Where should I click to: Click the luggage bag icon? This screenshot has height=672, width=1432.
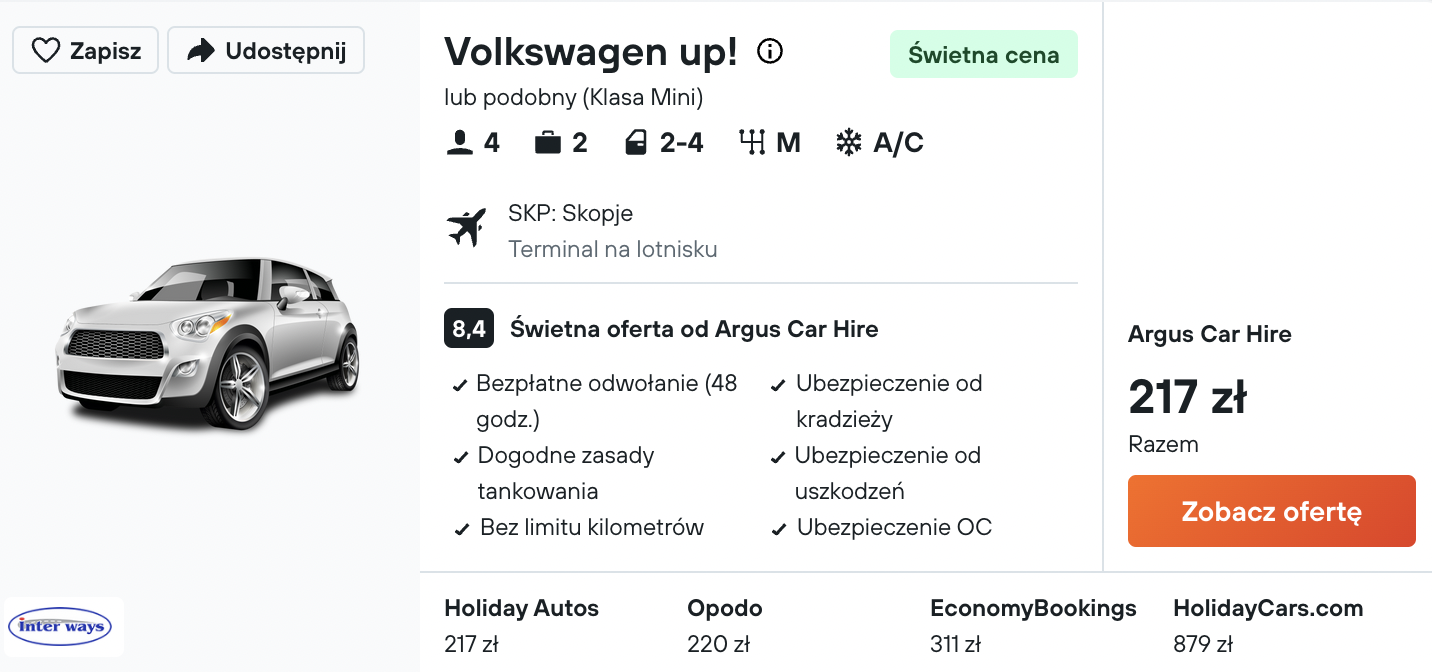tap(548, 144)
